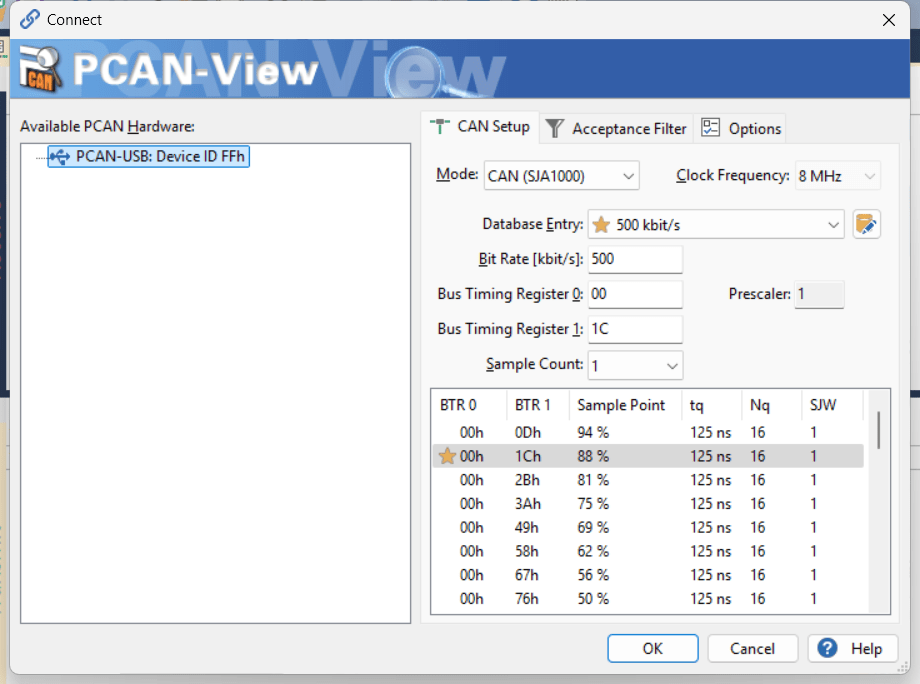Select the row with BTR 1 3Ah
Viewport: 920px width, 684px height.
click(648, 503)
